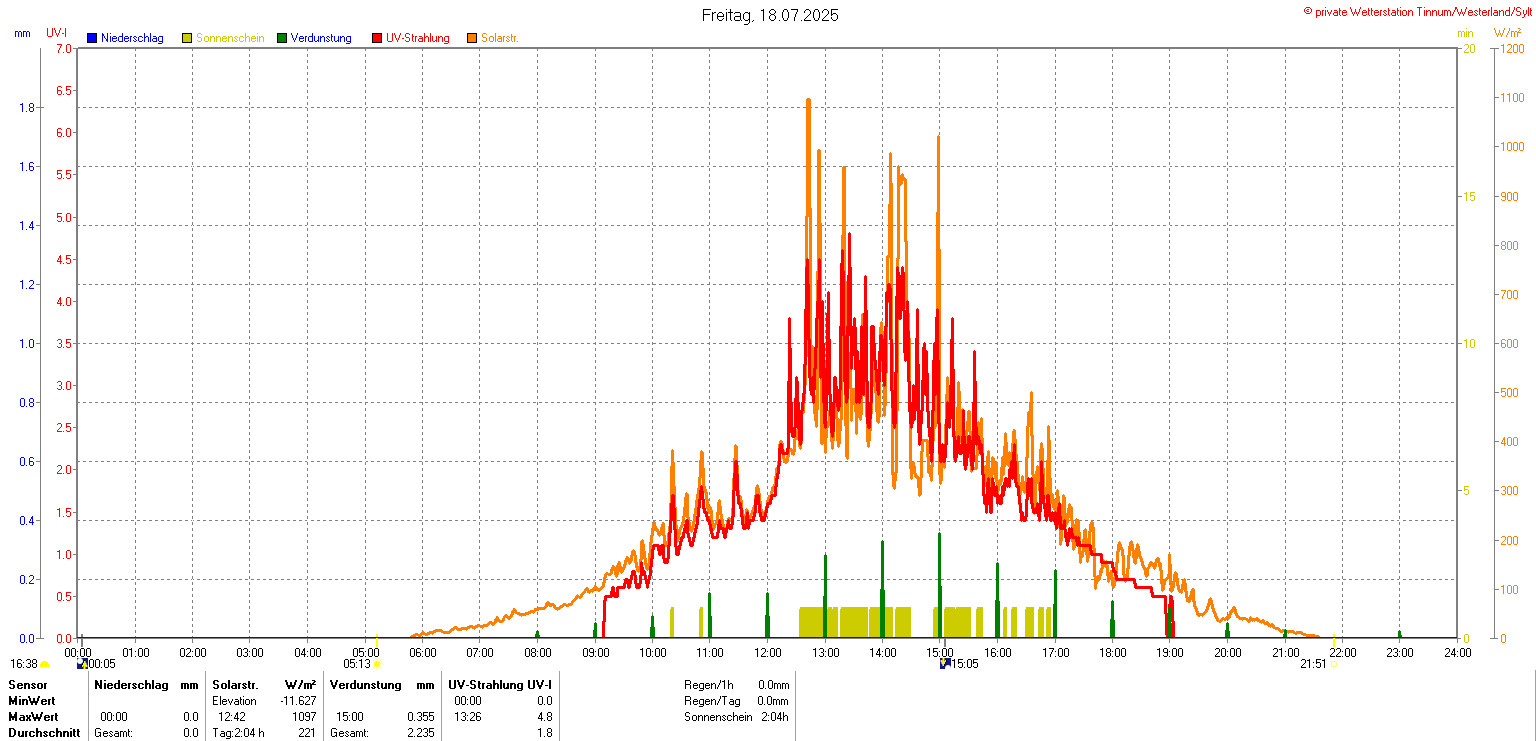Click the Verdunstung column header in table

point(366,685)
